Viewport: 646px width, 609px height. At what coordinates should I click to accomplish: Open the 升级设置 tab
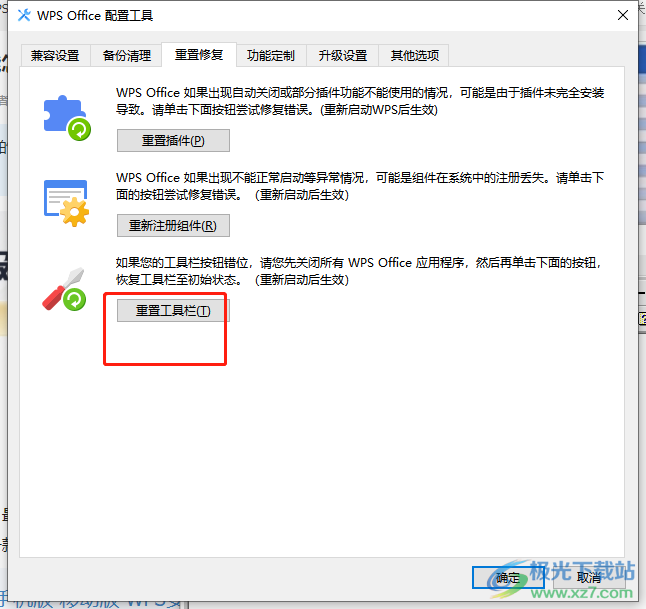(343, 55)
